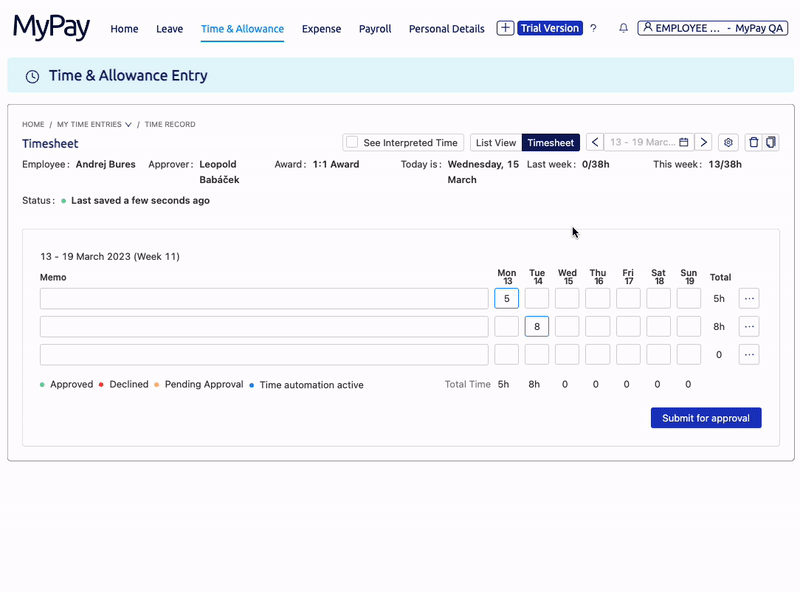Switch to List View
The image size is (800, 592).
coord(496,142)
